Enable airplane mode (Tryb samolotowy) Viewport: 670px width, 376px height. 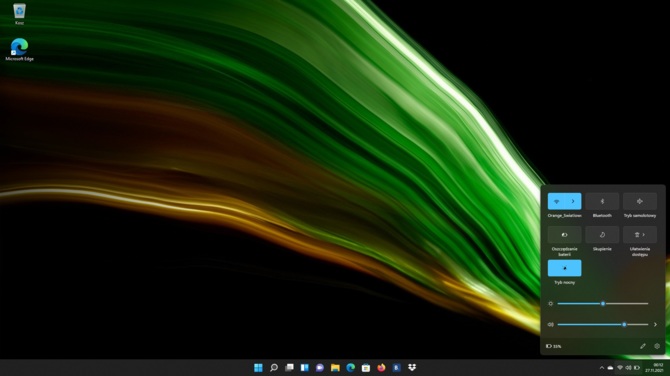640,201
